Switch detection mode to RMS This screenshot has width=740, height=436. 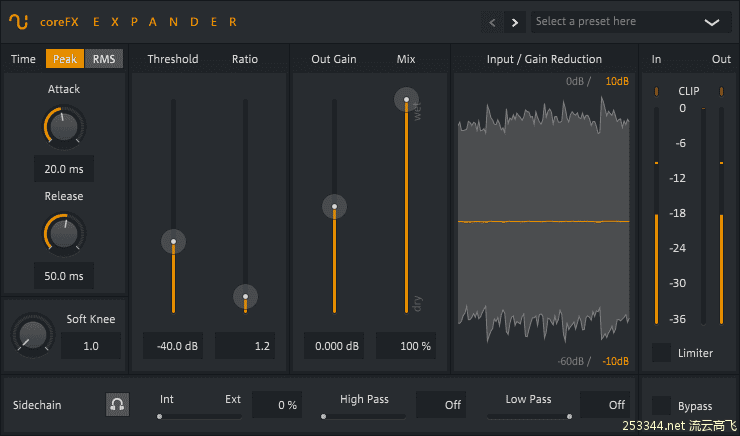click(104, 59)
